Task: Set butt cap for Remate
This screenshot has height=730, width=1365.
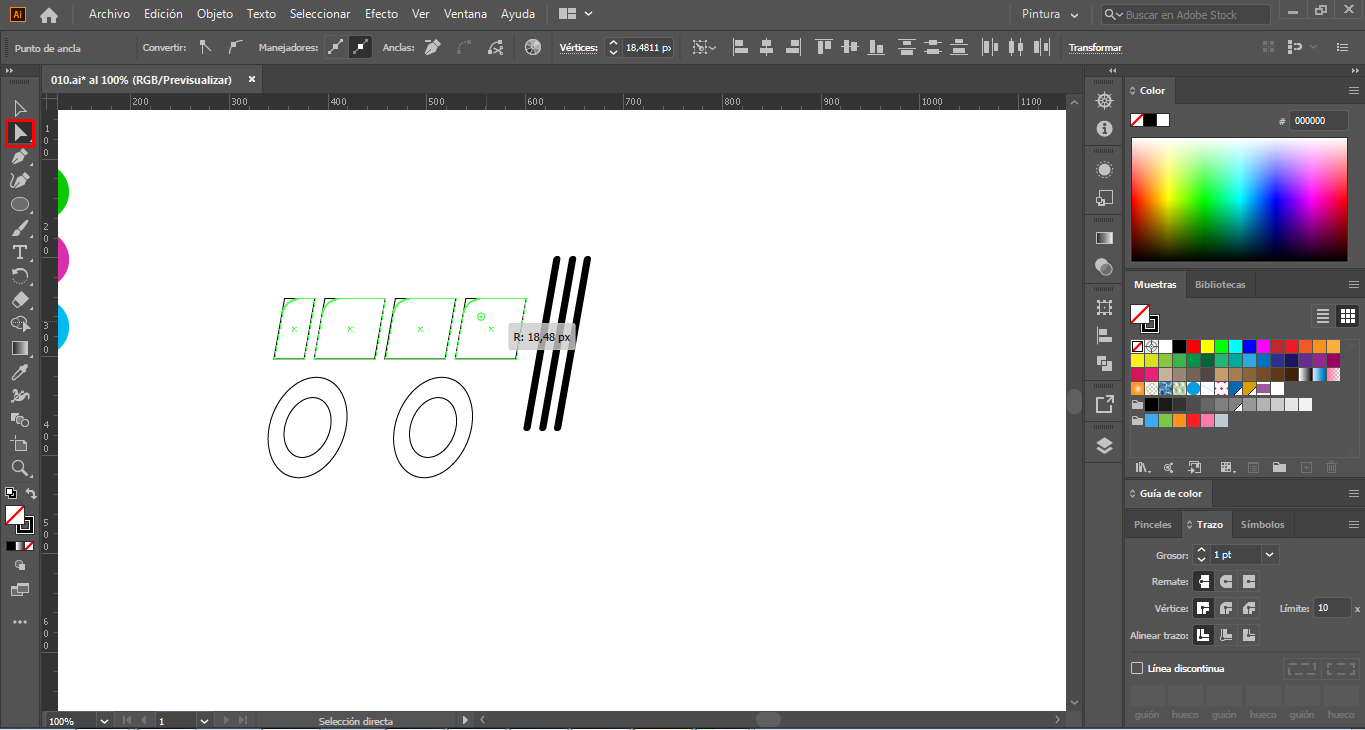Action: [x=1204, y=581]
